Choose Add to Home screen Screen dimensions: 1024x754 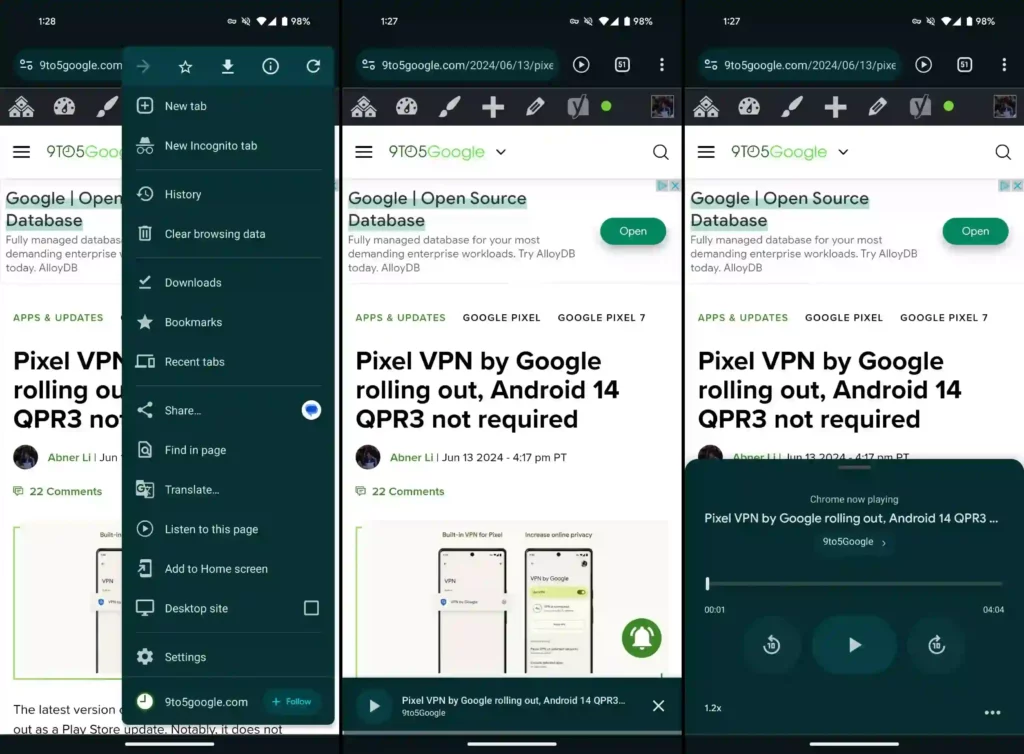click(x=228, y=569)
